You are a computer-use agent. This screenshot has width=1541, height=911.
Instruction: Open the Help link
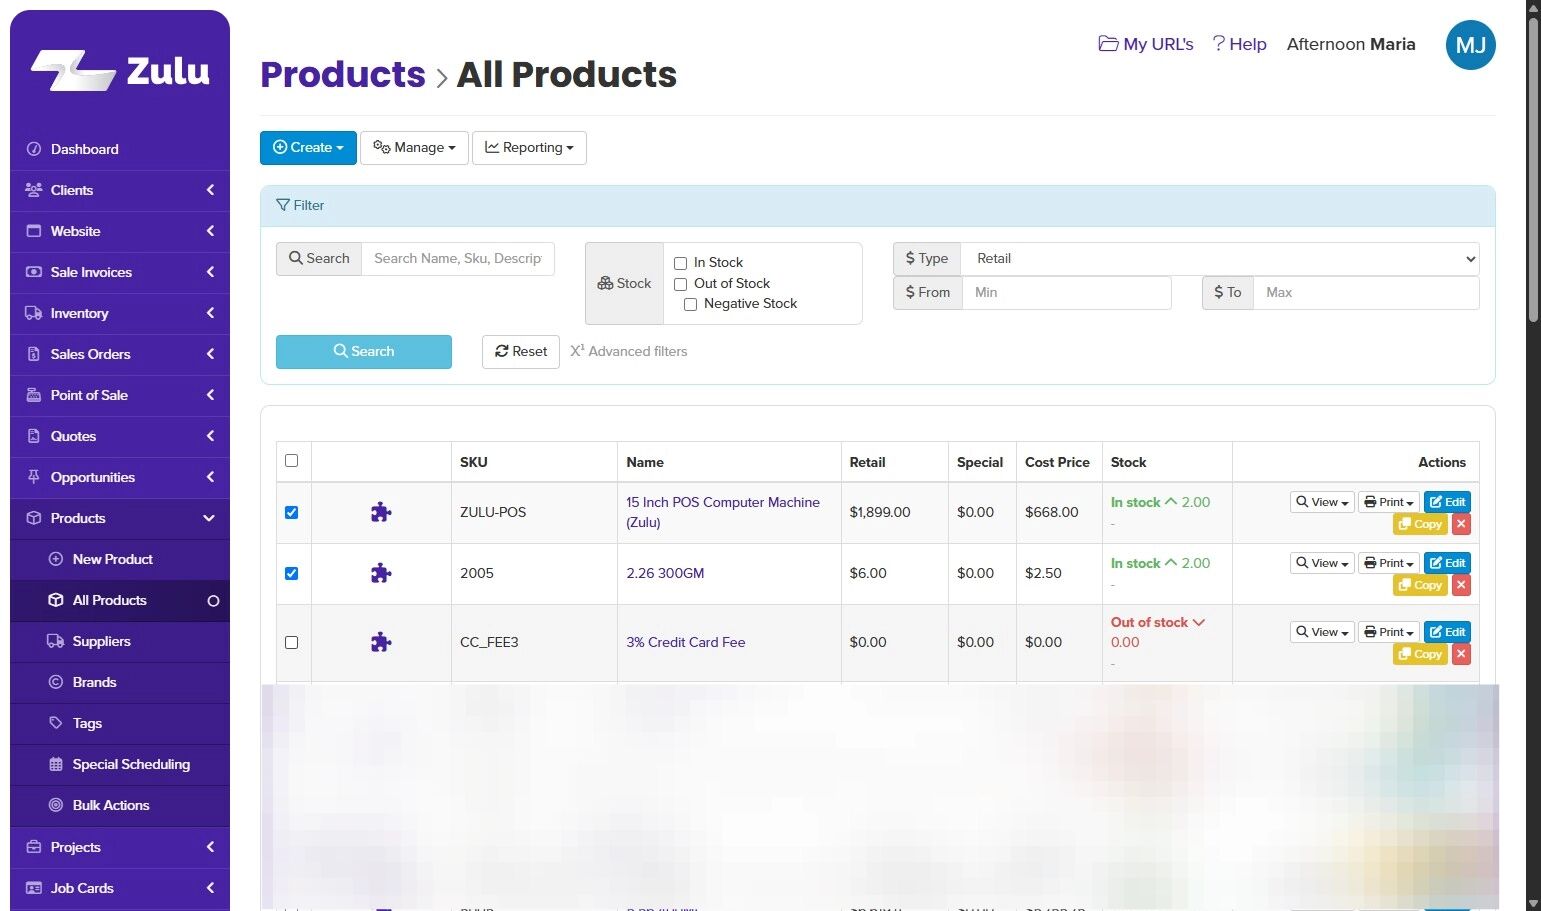point(1239,44)
